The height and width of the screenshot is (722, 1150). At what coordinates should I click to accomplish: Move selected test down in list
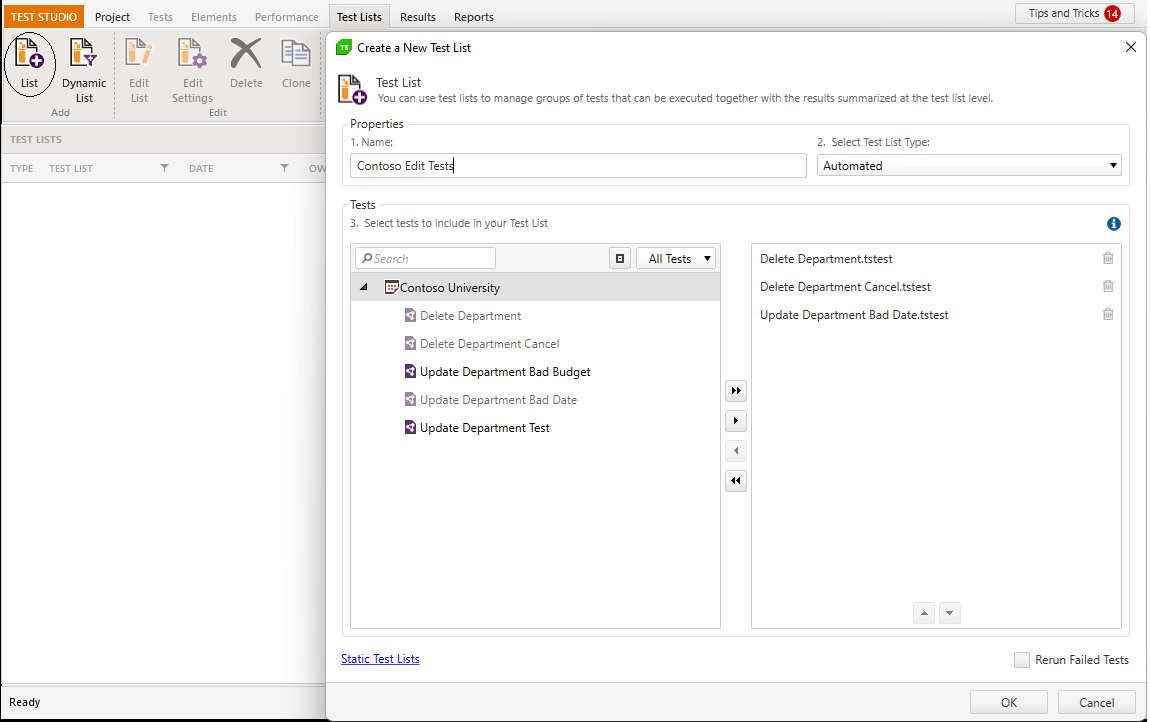(x=950, y=613)
